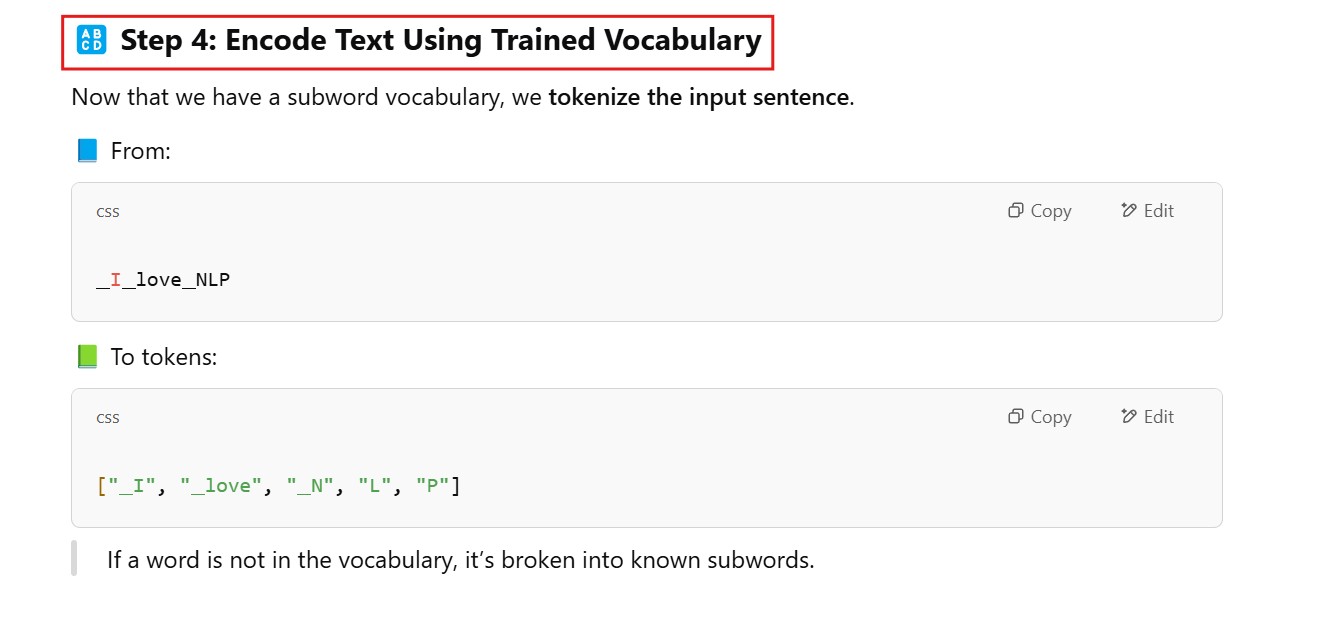Click the bold phrase tokenize the input sentence
Viewport: 1329px width, 635px height.
[x=699, y=98]
